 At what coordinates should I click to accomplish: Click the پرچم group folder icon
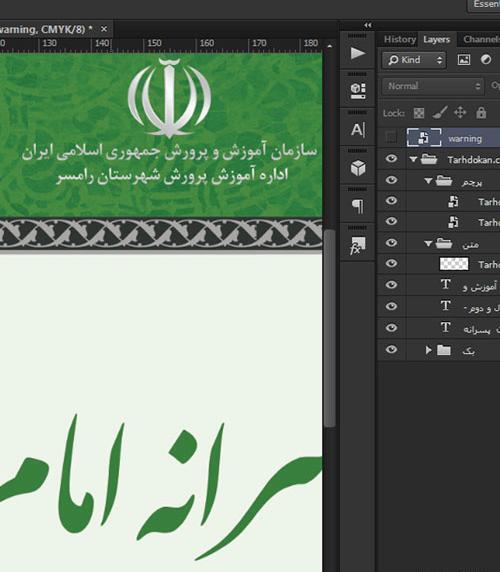[x=444, y=180]
